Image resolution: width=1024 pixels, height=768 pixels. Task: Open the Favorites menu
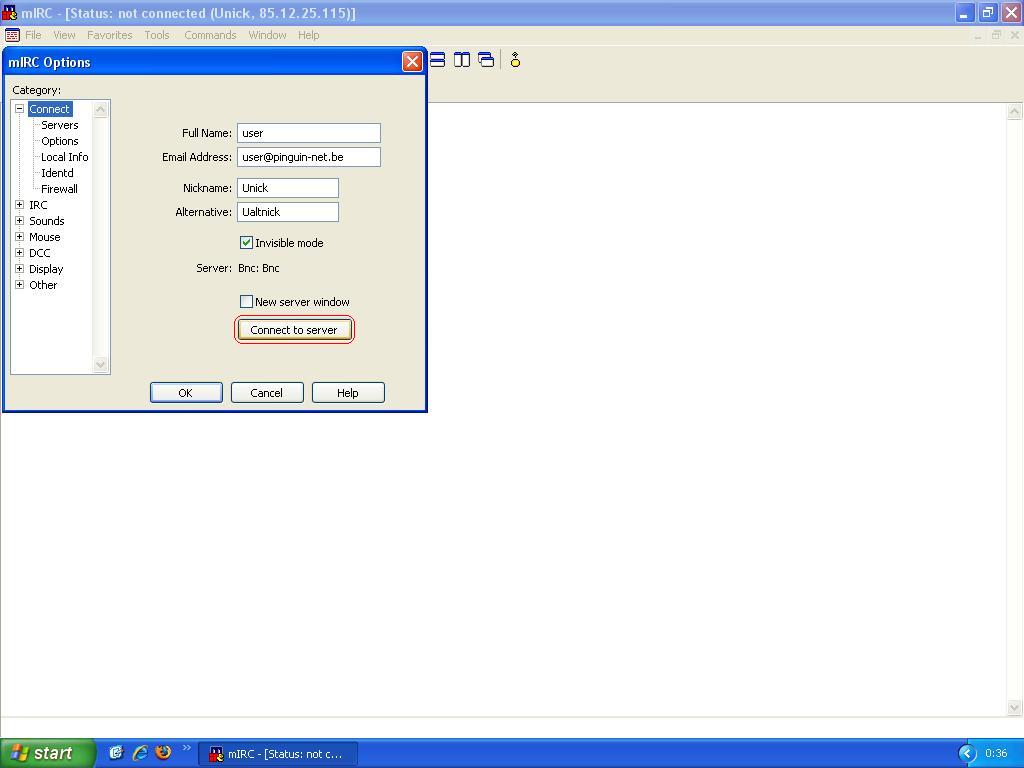[x=110, y=35]
